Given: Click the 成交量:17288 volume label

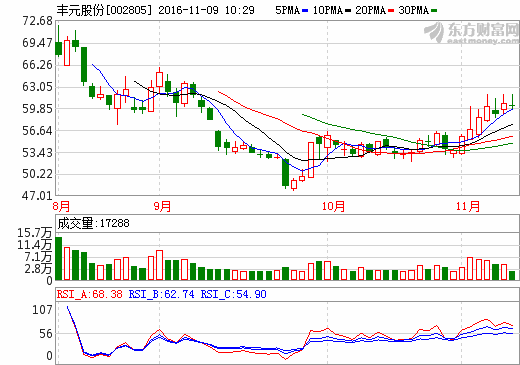Looking at the screenshot, I should tap(93, 223).
